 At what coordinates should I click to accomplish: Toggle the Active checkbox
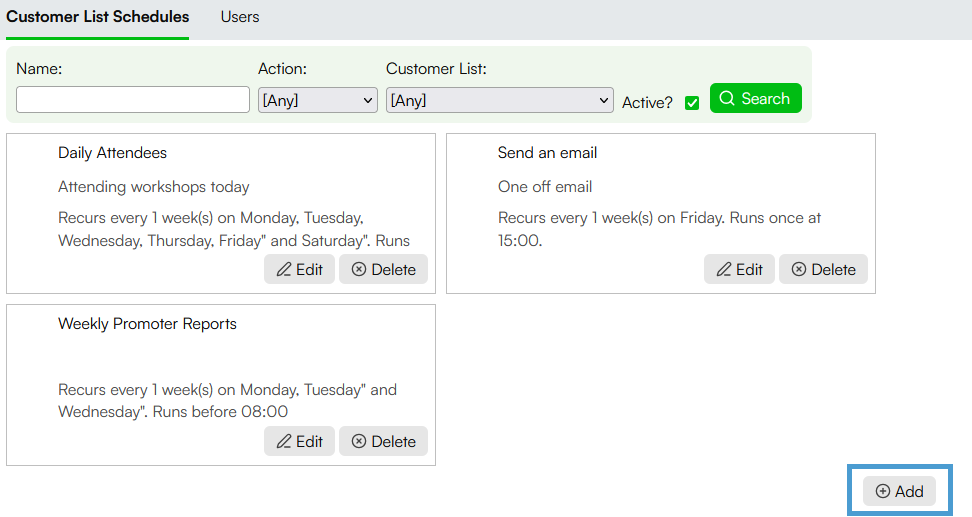tap(692, 103)
